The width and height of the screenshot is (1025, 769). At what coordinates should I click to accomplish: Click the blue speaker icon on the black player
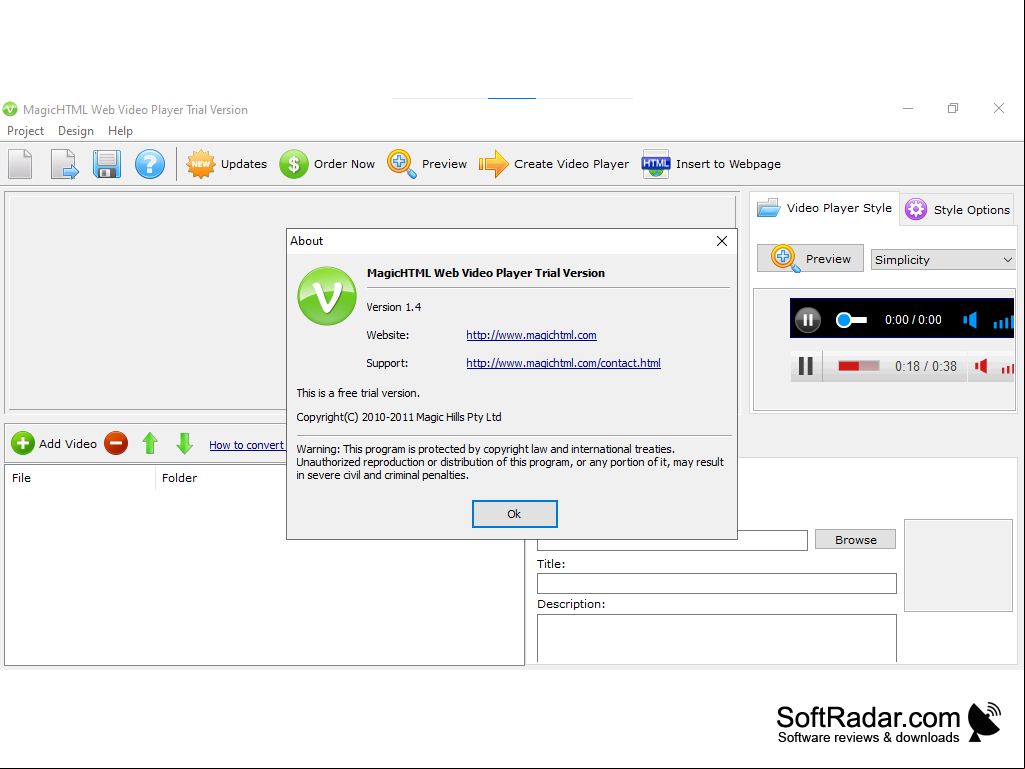[970, 320]
